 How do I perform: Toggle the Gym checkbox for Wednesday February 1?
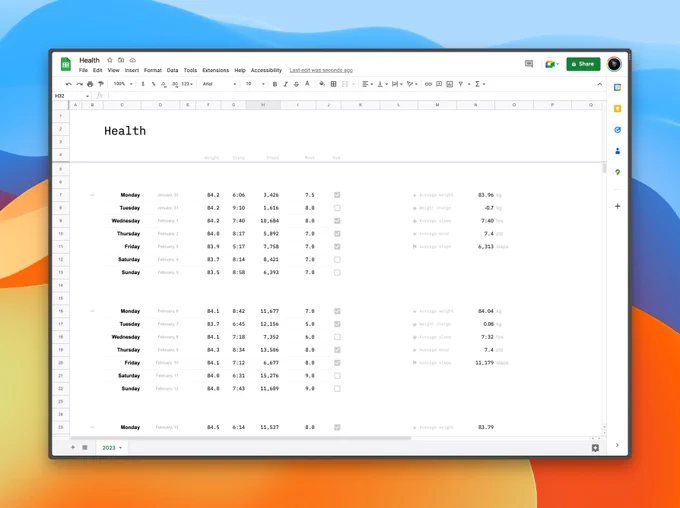[x=337, y=221]
